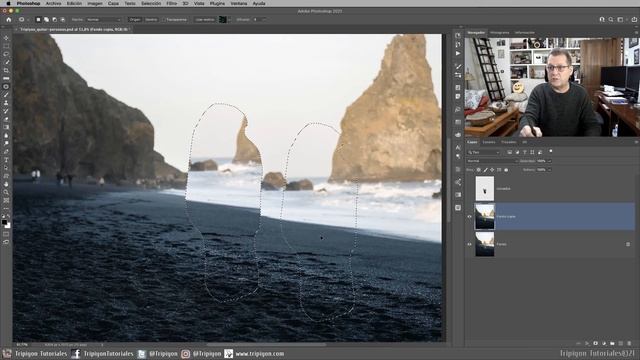Image resolution: width=640 pixels, height=360 pixels.
Task: Open the tool preset picker
Action: click(x=23, y=19)
